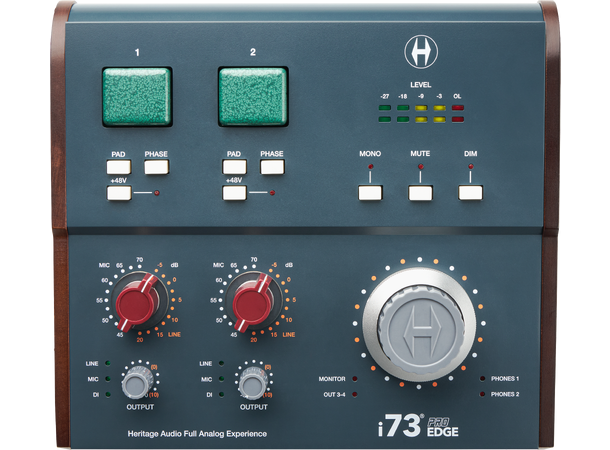Click the MONITOR label
610x450 pixels.
[x=332, y=379]
